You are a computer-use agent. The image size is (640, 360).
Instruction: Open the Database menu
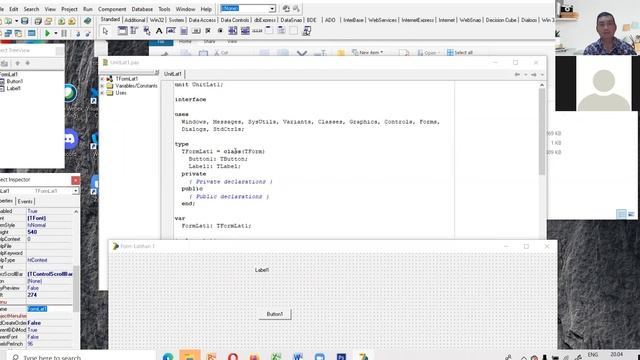point(142,9)
